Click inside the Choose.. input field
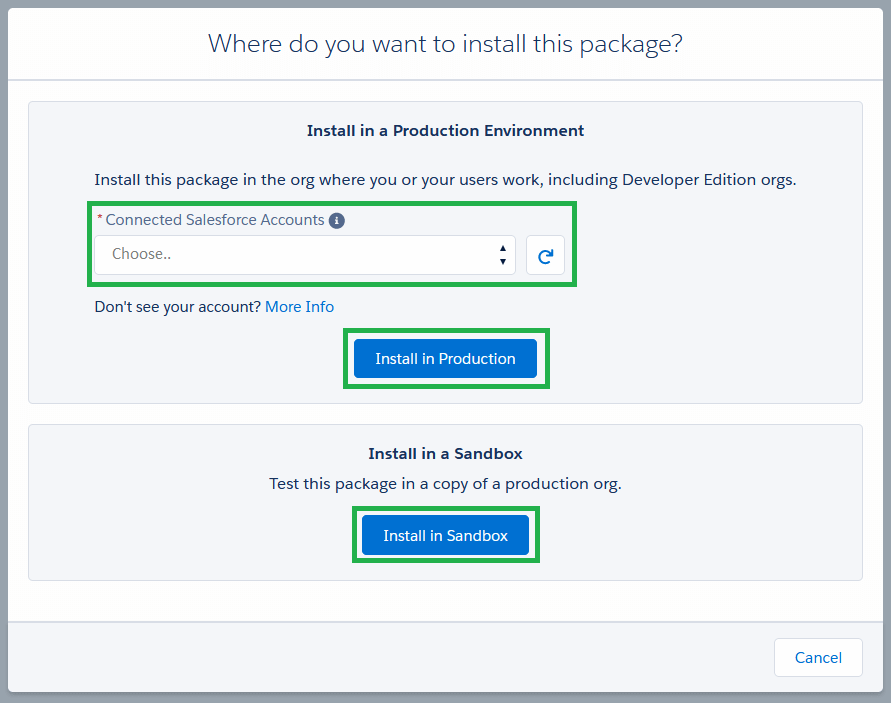 click(250, 255)
